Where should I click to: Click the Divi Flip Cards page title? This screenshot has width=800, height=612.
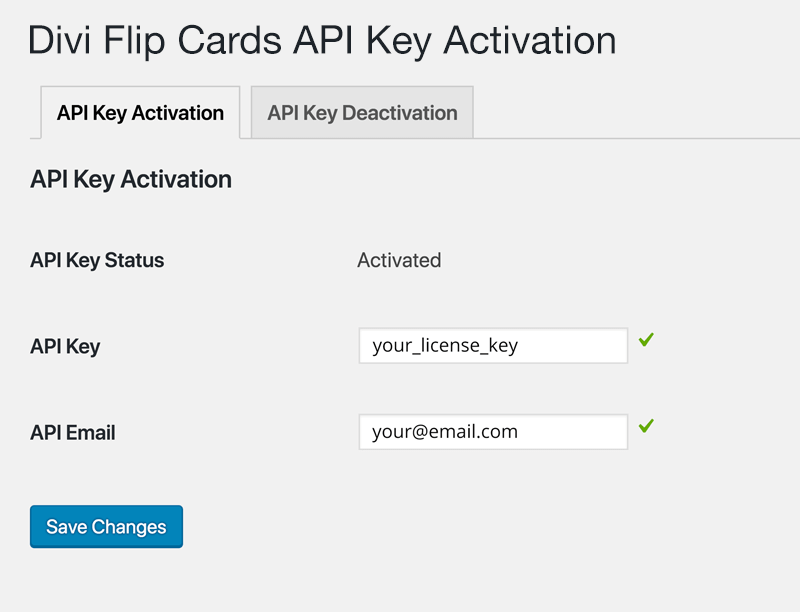[322, 41]
